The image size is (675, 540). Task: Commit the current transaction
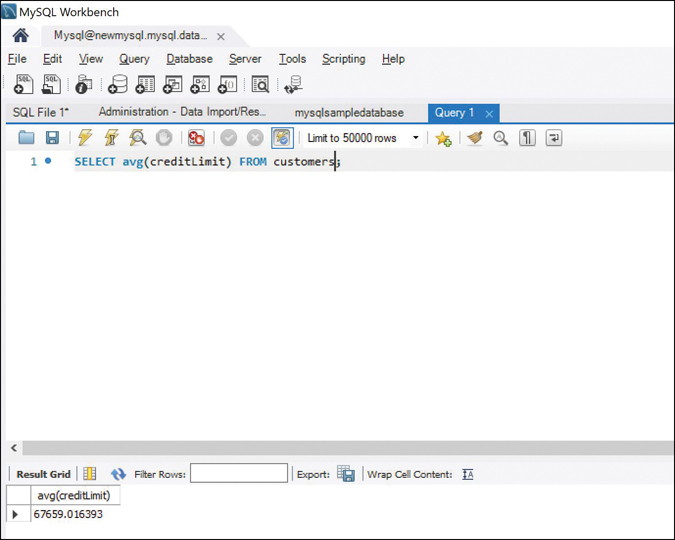tap(229, 138)
